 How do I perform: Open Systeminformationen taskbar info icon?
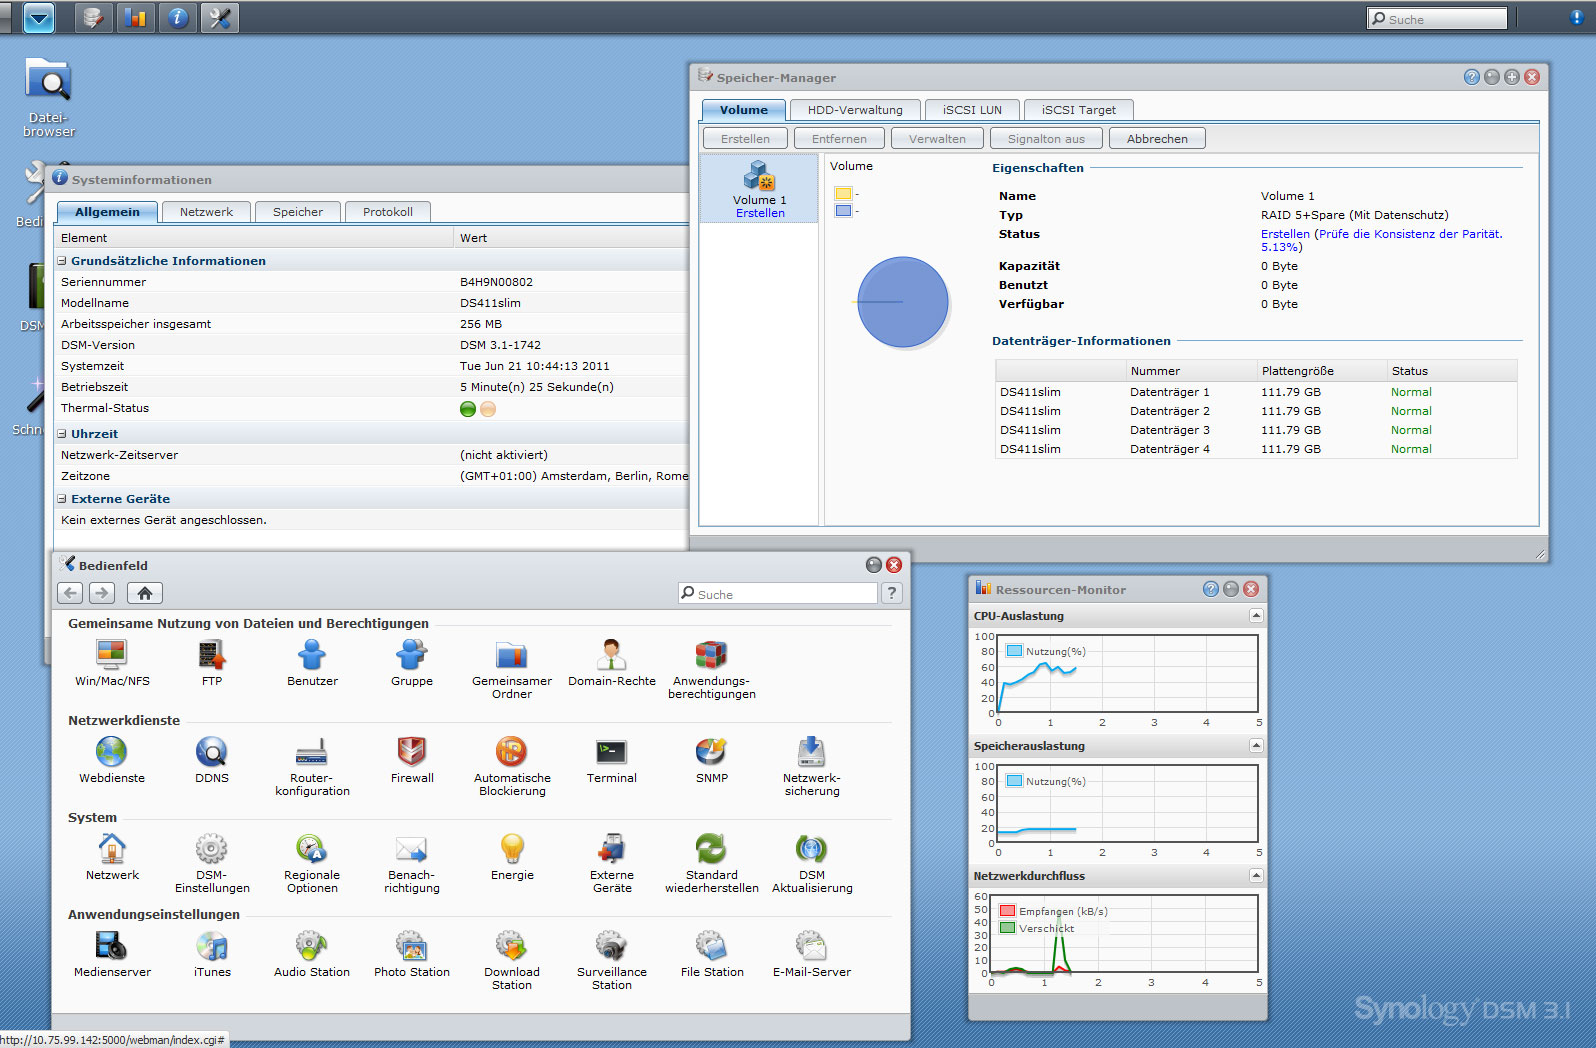point(178,18)
